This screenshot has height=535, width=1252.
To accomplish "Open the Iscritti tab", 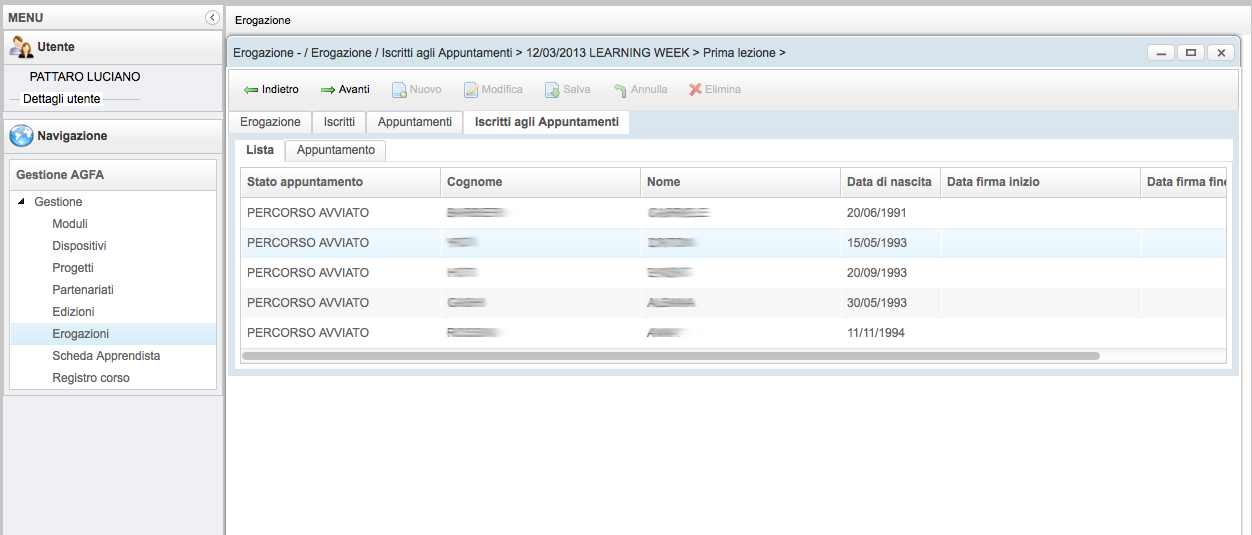I will pyautogui.click(x=339, y=122).
